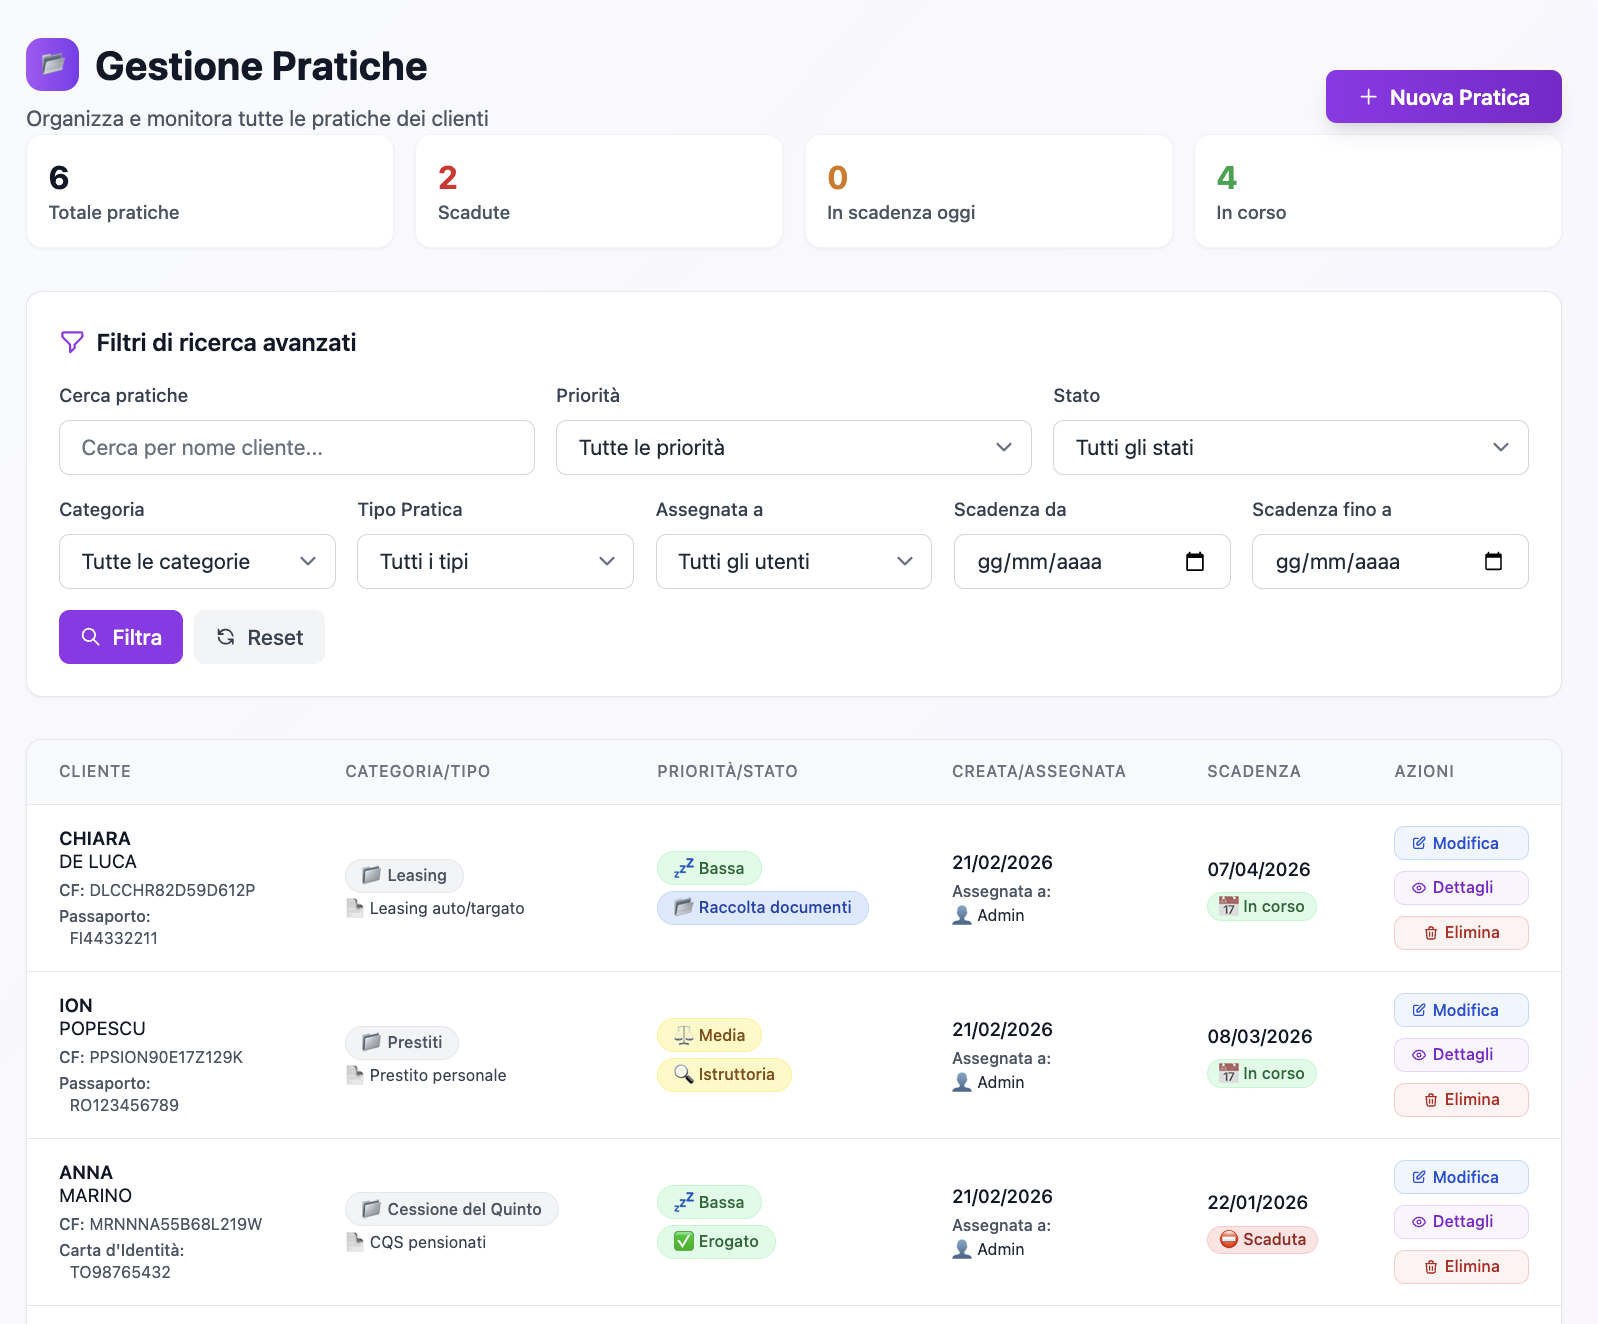Click the purple folder app icon
This screenshot has height=1324, width=1598.
(x=52, y=65)
